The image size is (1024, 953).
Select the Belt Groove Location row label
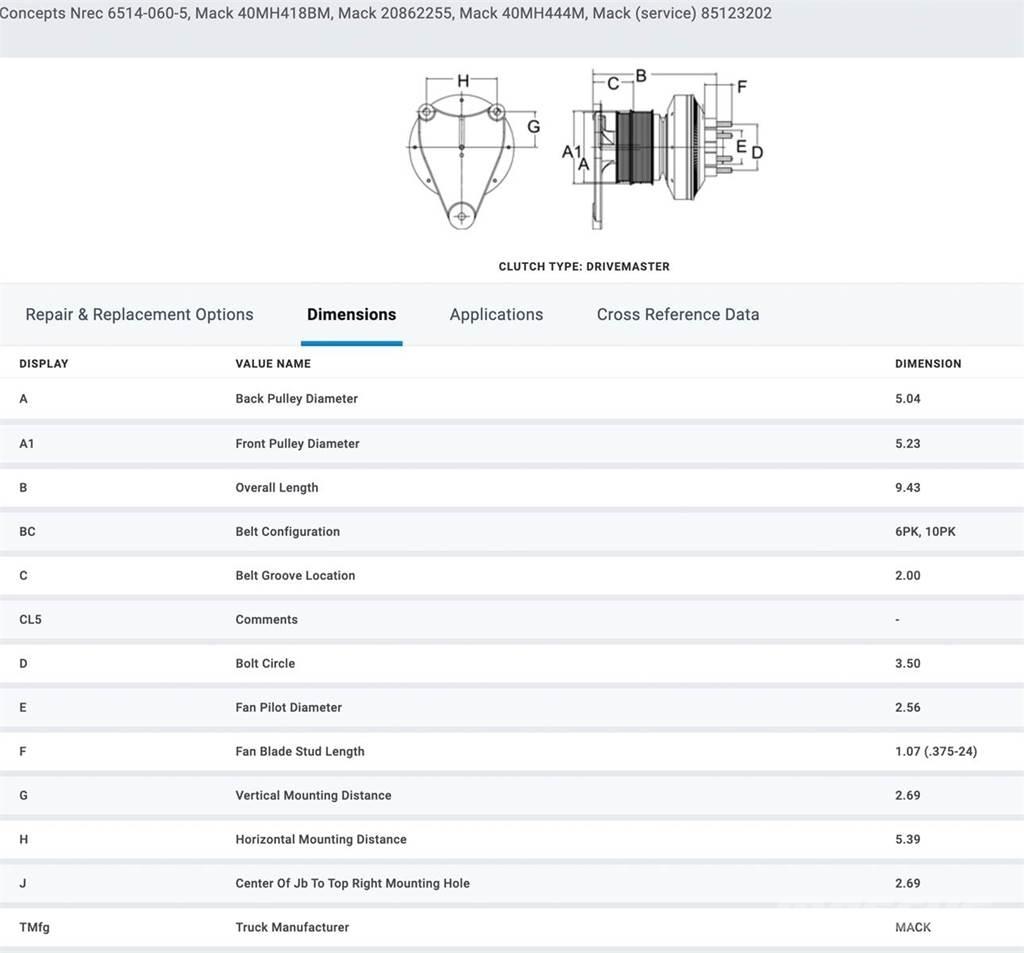coord(295,575)
